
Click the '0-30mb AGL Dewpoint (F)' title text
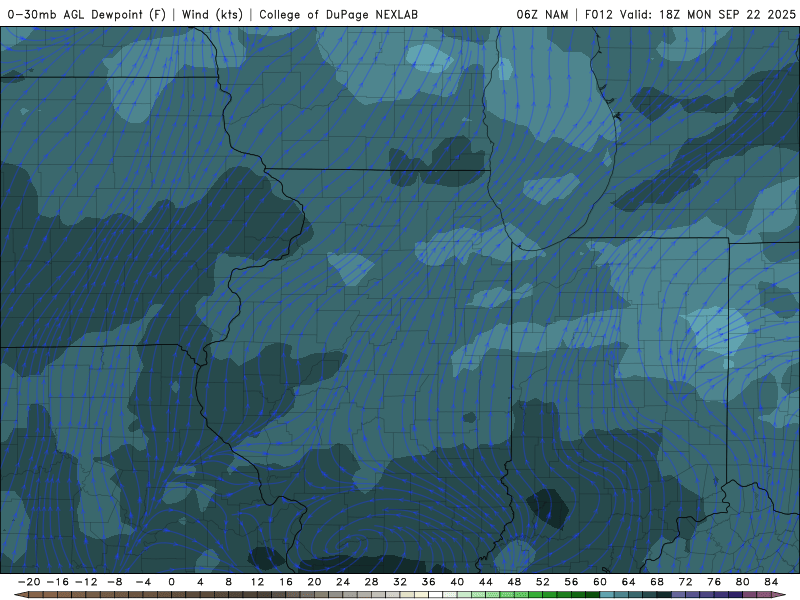click(87, 14)
